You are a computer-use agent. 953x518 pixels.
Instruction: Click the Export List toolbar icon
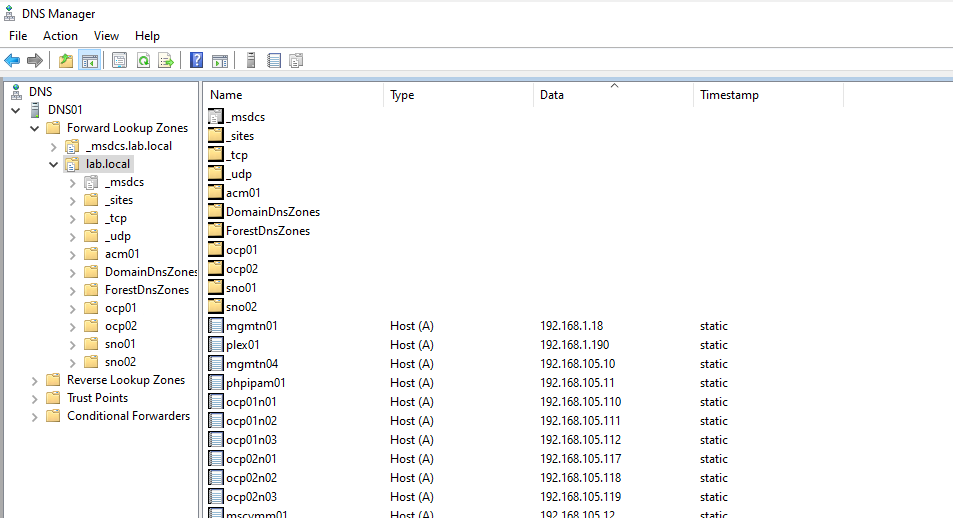point(166,60)
